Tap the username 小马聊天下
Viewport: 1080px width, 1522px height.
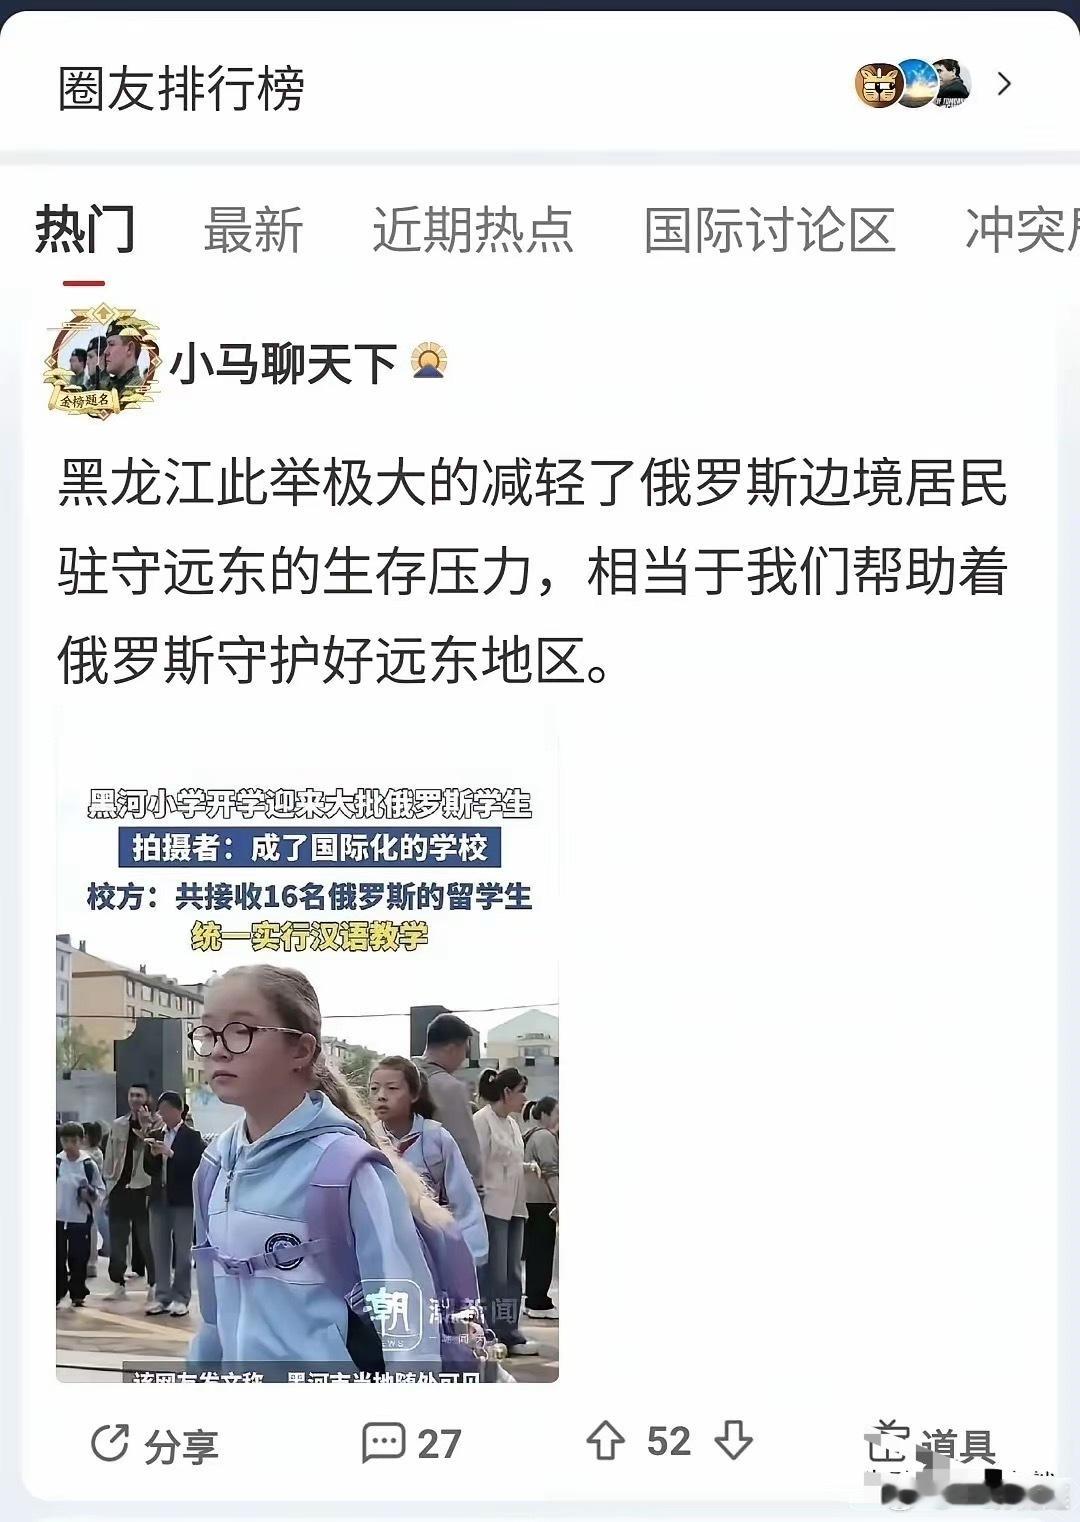coord(284,362)
